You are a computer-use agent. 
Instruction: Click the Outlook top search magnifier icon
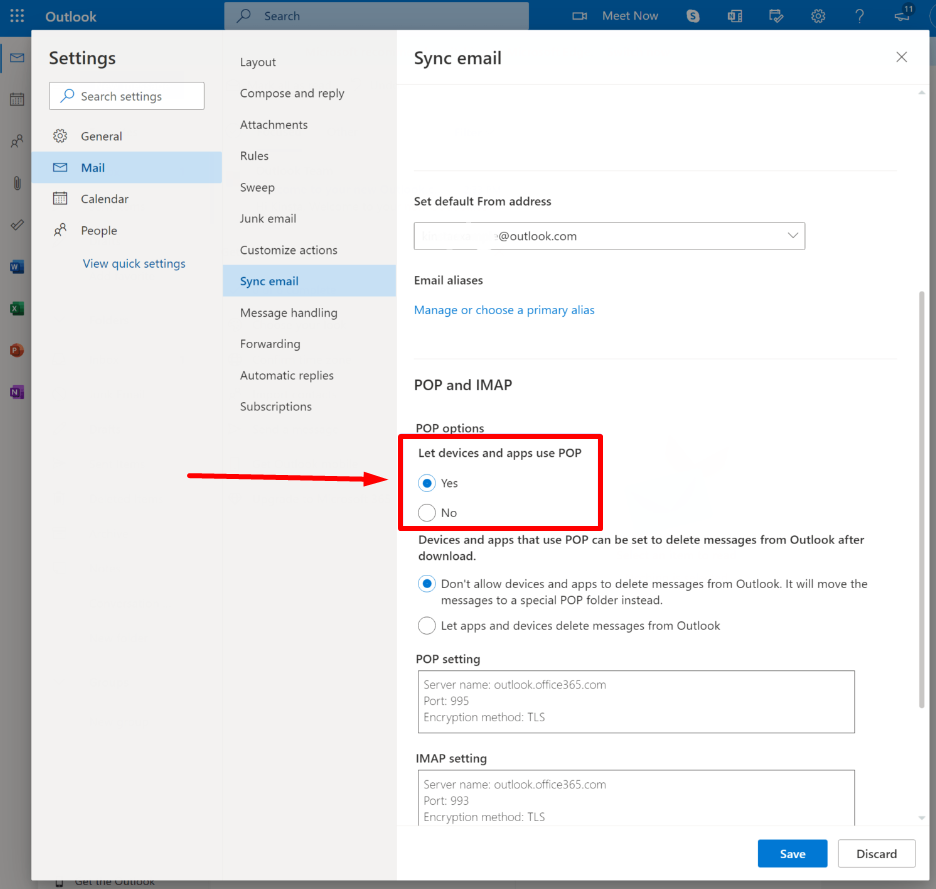tap(244, 16)
